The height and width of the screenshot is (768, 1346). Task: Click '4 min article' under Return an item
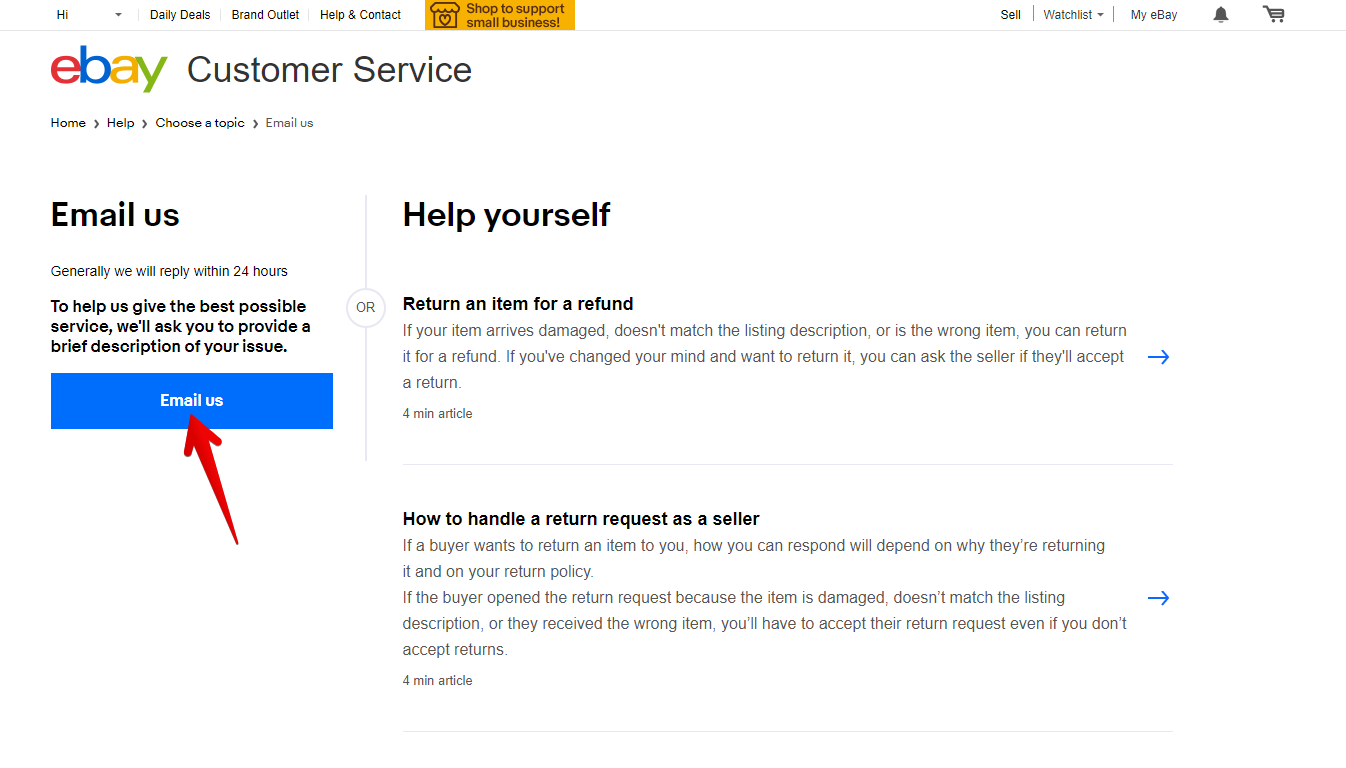tap(437, 414)
